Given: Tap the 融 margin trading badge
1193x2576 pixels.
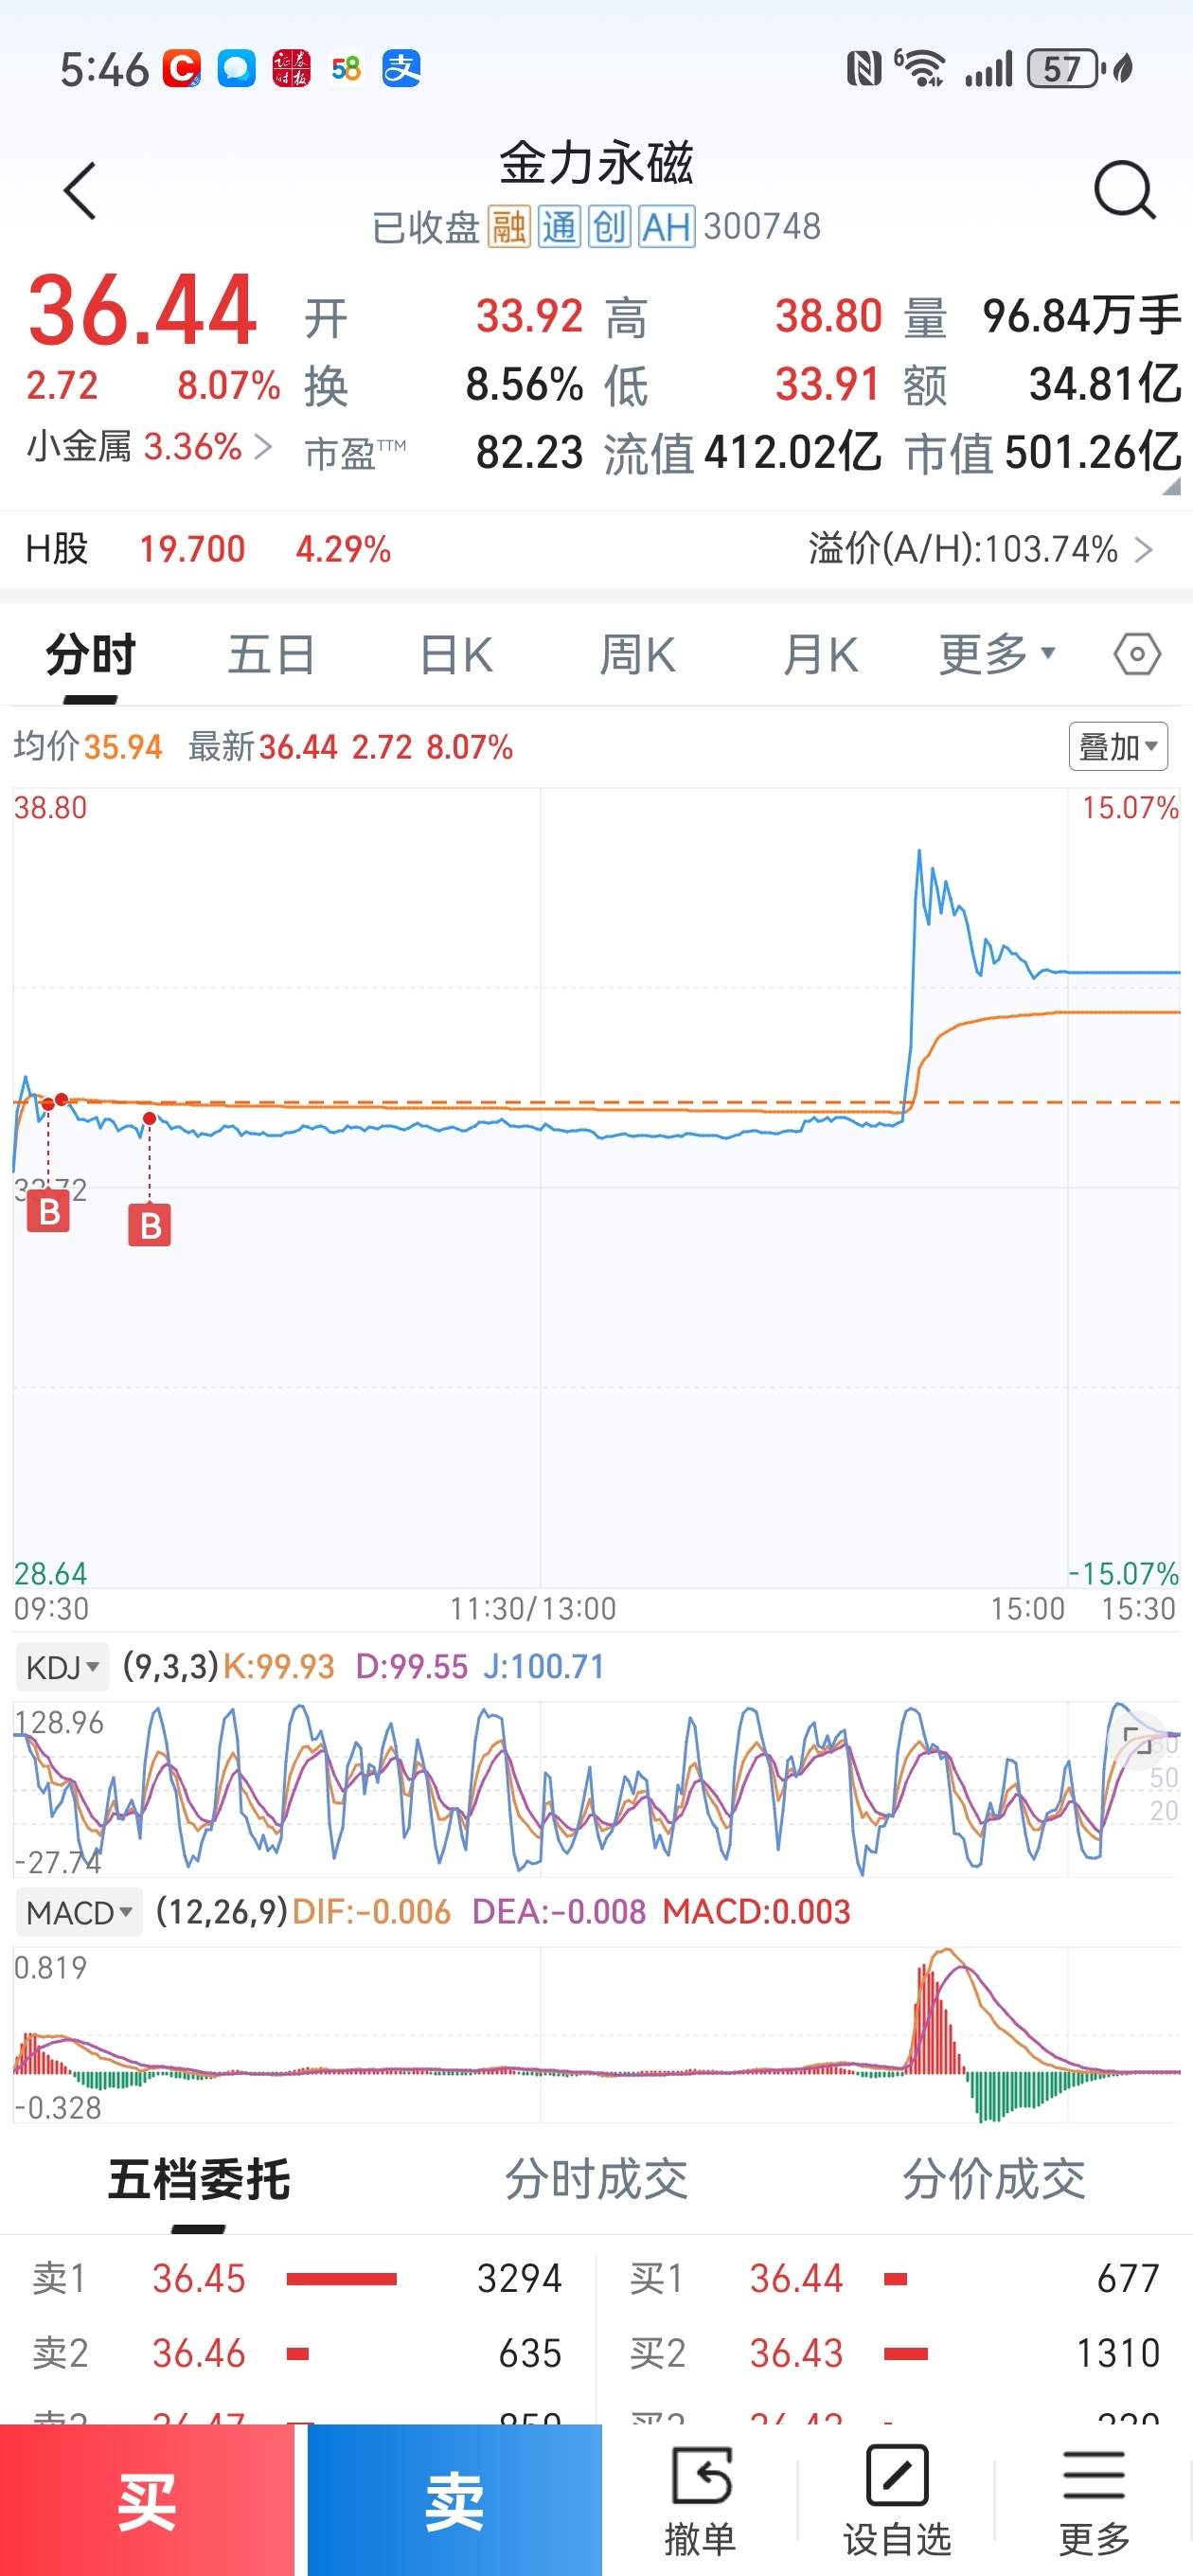Looking at the screenshot, I should (x=509, y=227).
